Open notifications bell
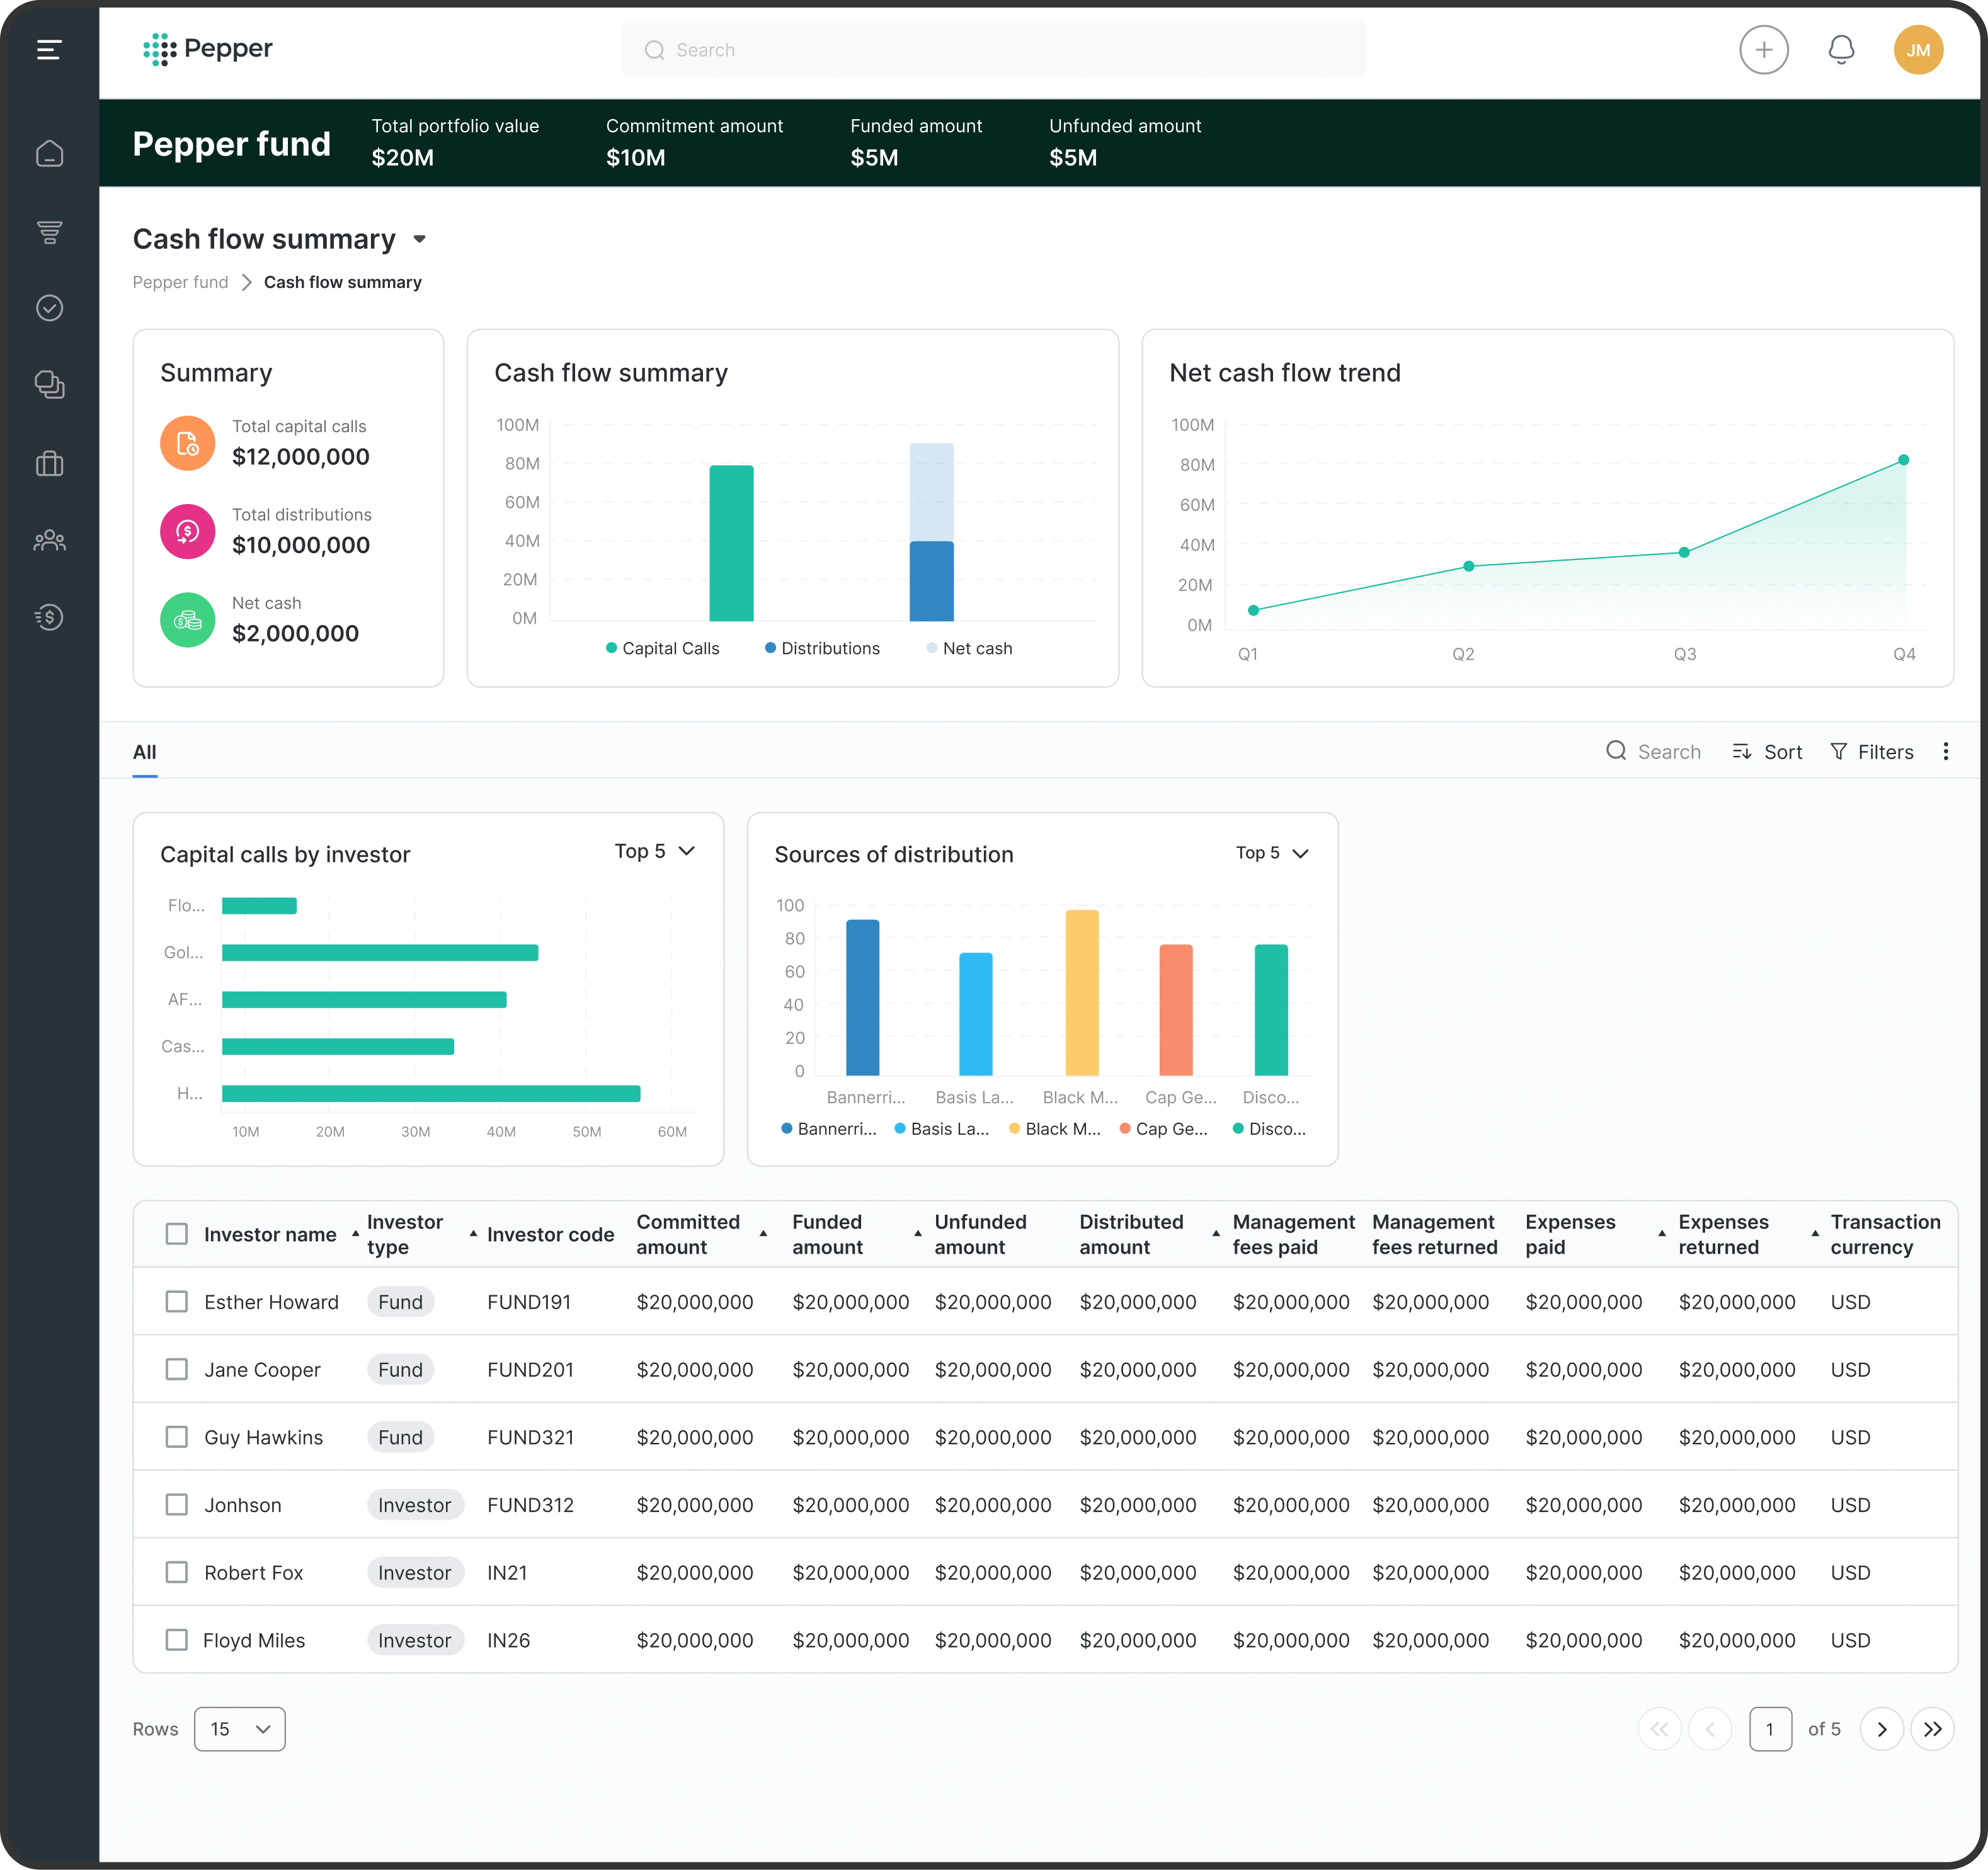Image resolution: width=1988 pixels, height=1870 pixels. [x=1841, y=50]
